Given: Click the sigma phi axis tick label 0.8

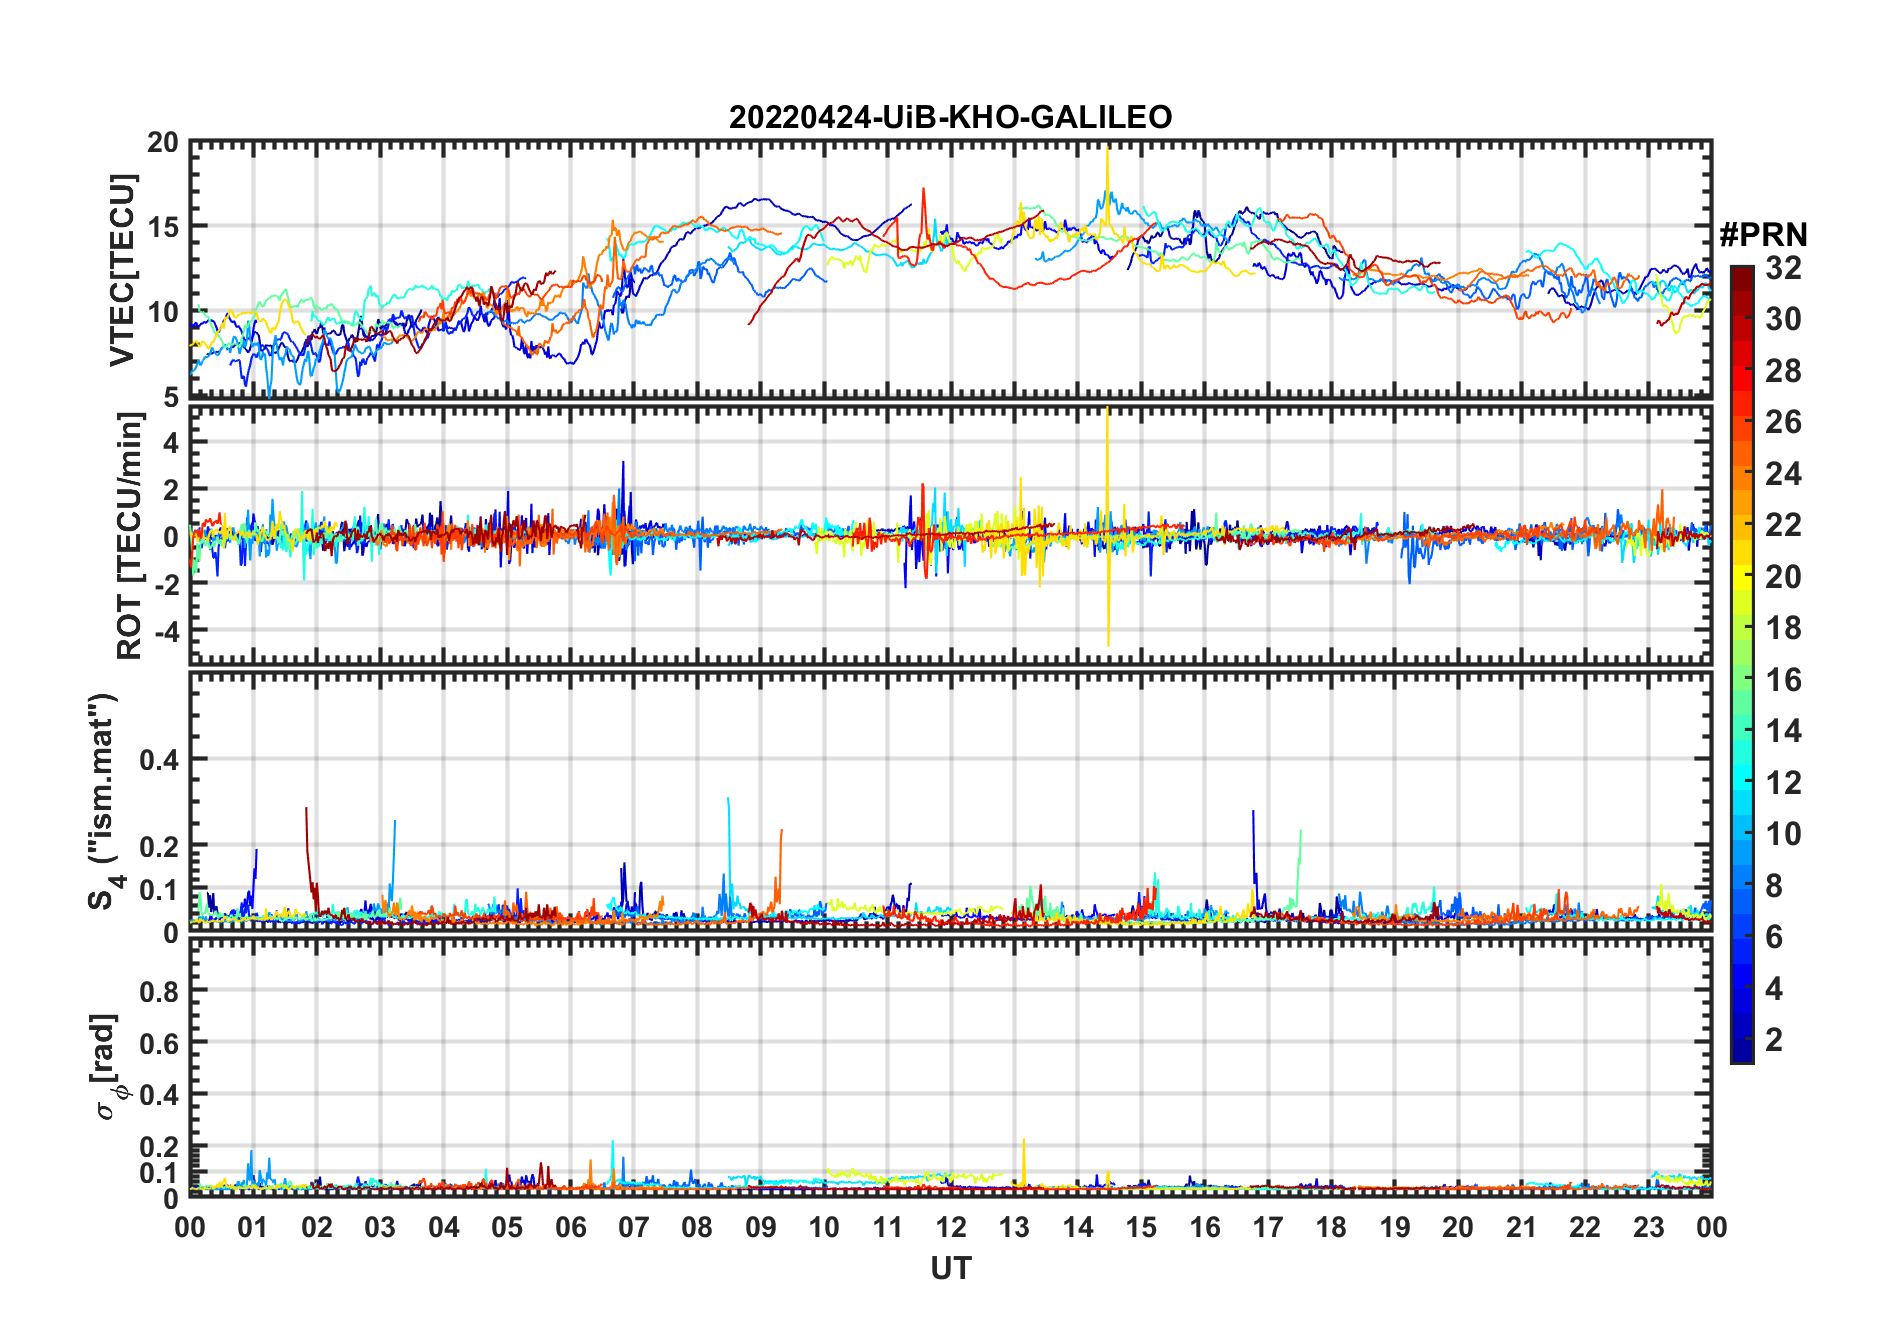Looking at the screenshot, I should [x=160, y=991].
